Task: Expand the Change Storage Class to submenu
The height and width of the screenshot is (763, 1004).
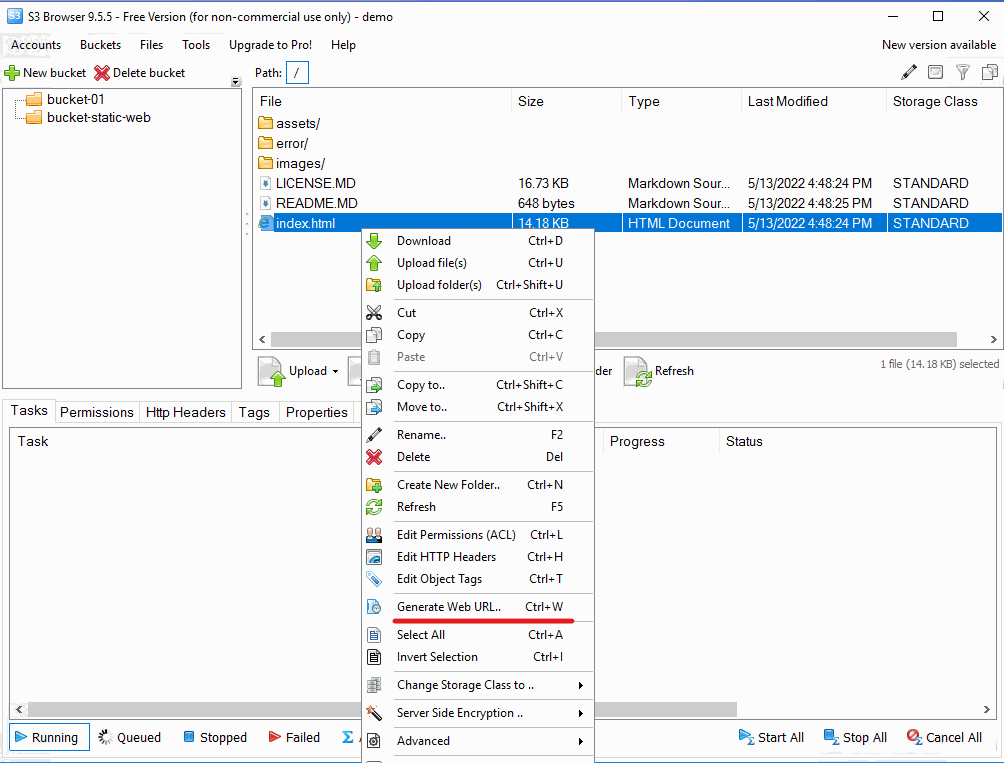Action: point(581,686)
